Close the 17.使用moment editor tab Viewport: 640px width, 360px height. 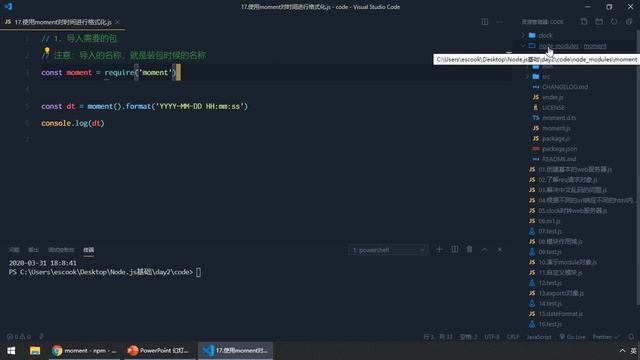pyautogui.click(x=118, y=22)
